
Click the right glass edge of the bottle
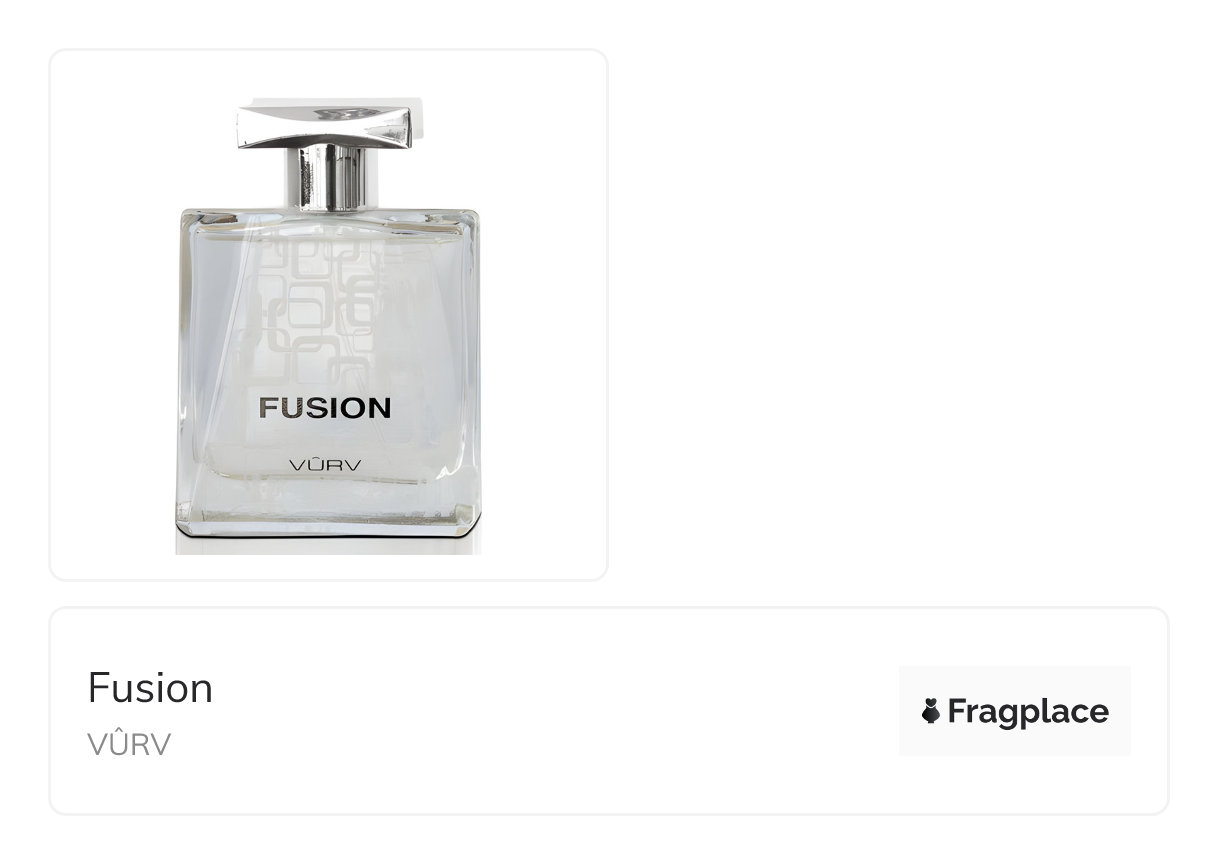click(x=472, y=370)
